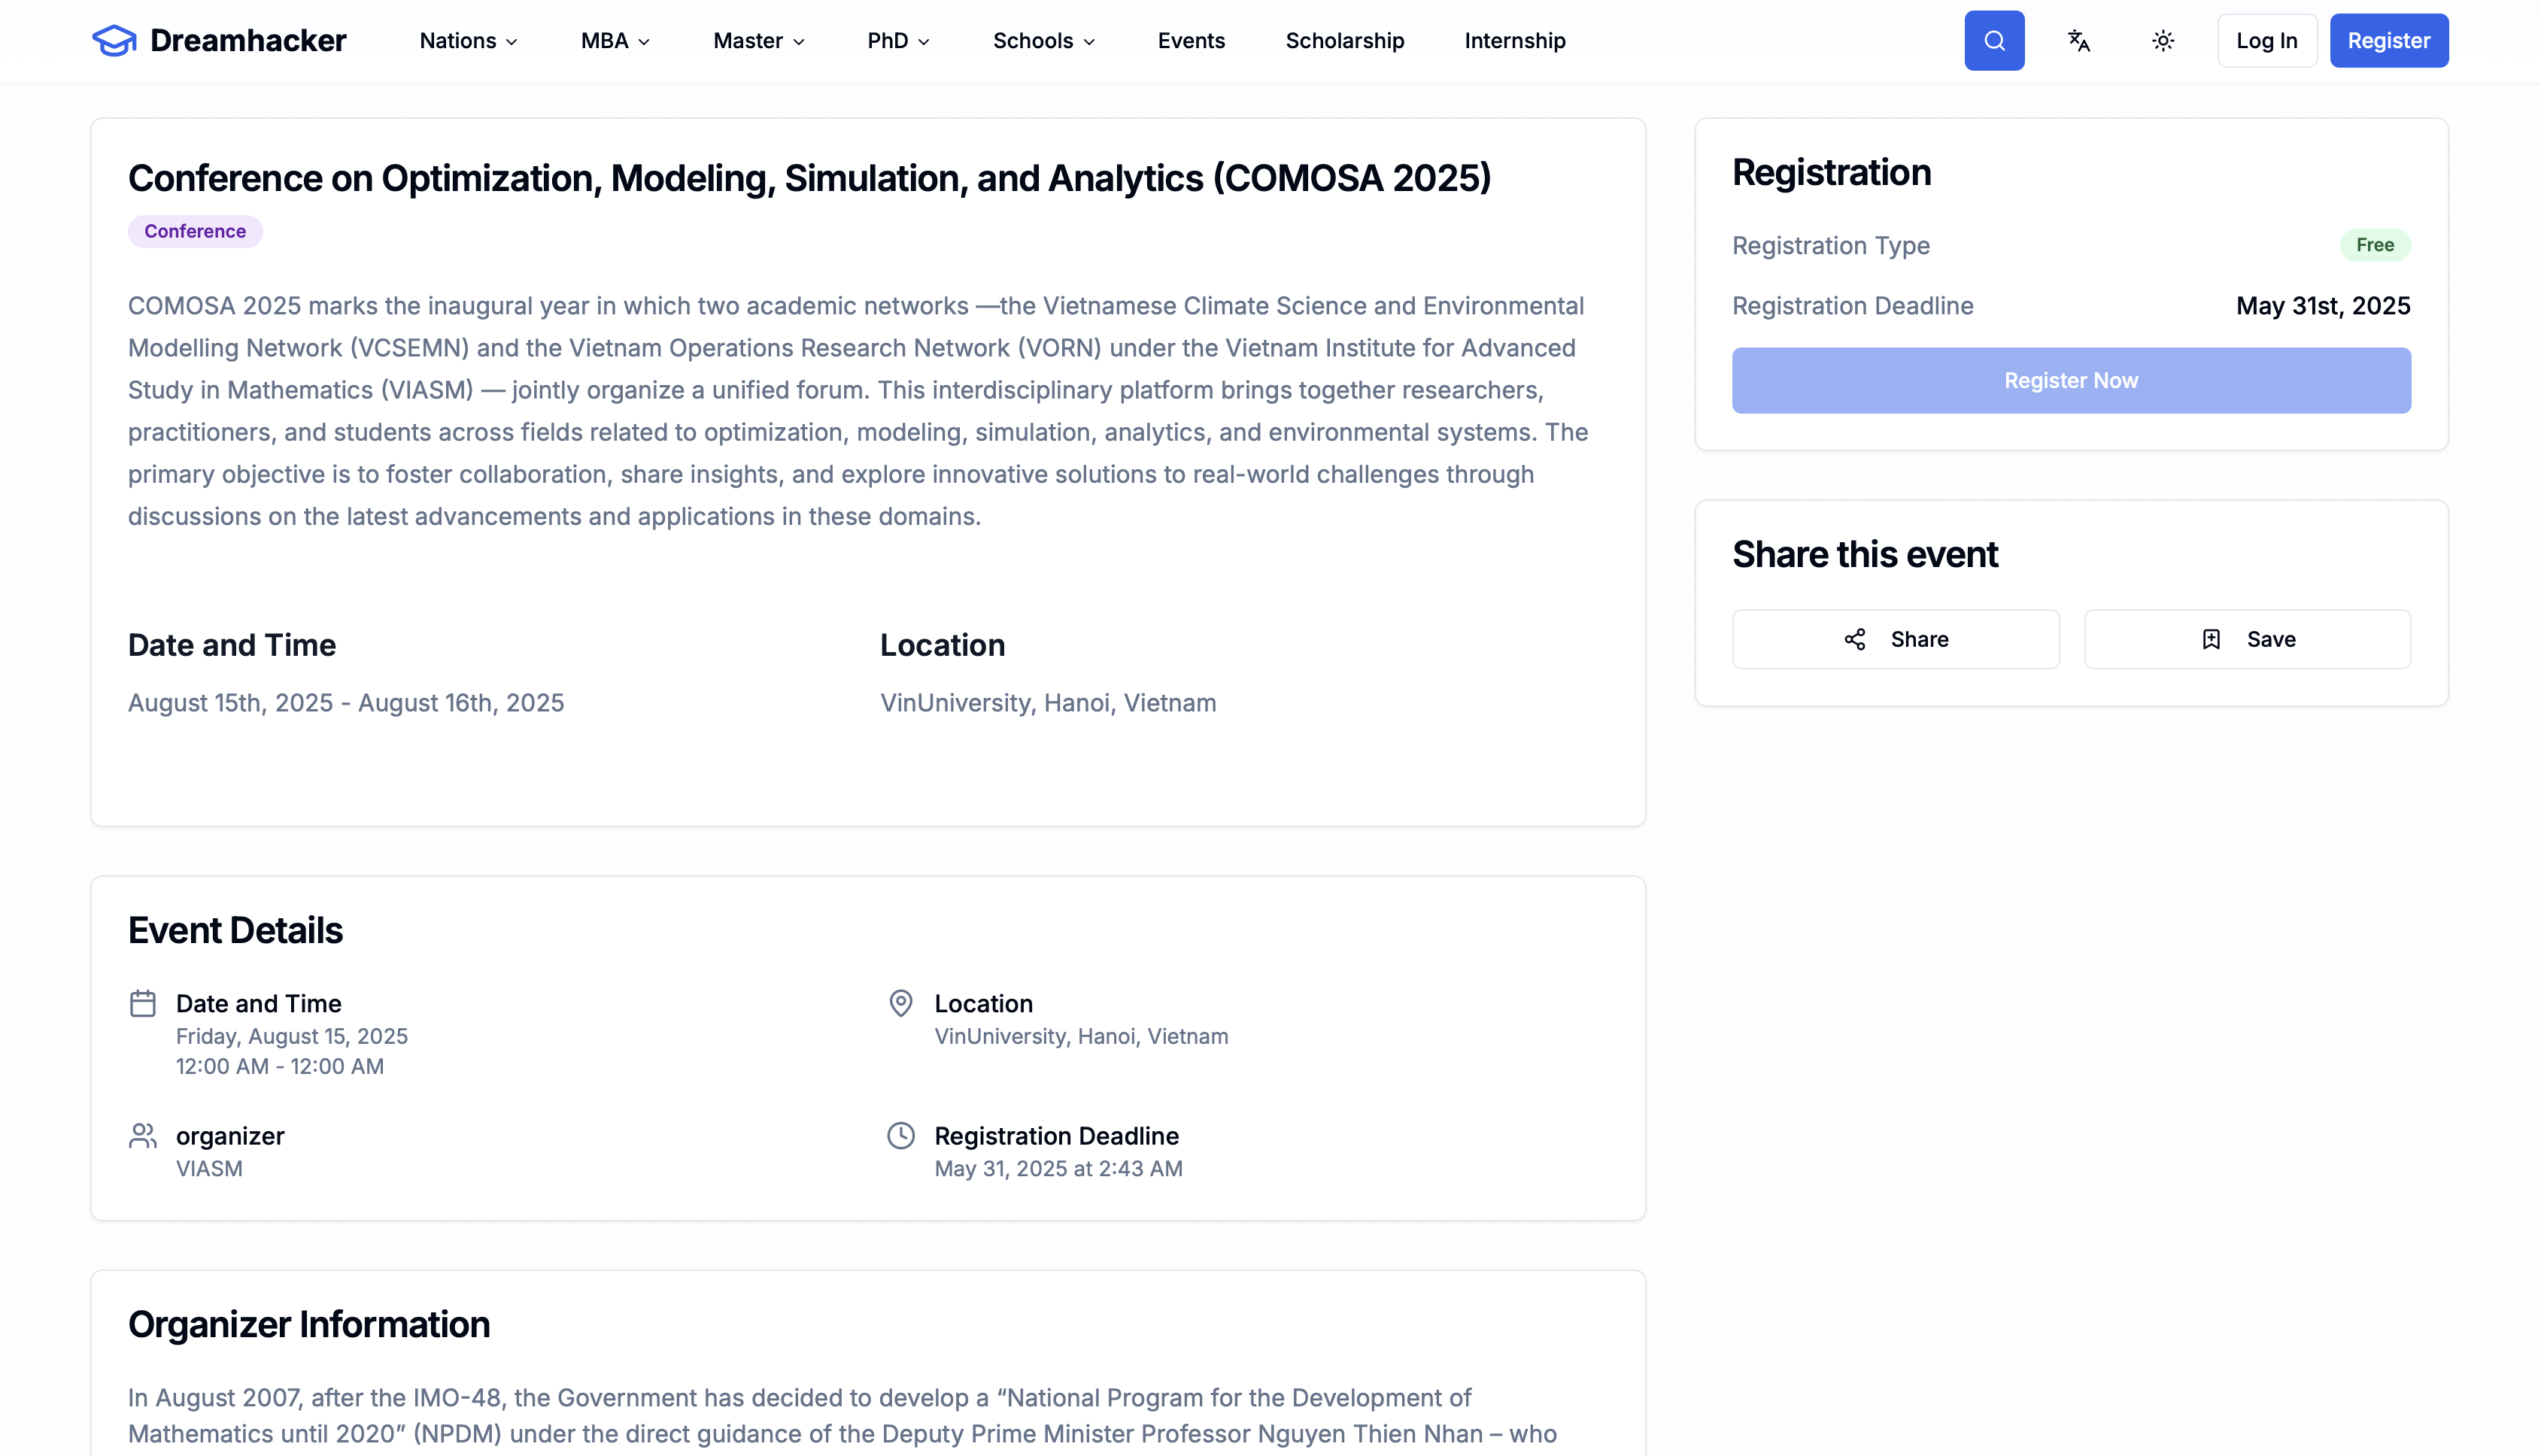Click the map pin Location icon
The width and height of the screenshot is (2541, 1456).
click(x=901, y=1003)
